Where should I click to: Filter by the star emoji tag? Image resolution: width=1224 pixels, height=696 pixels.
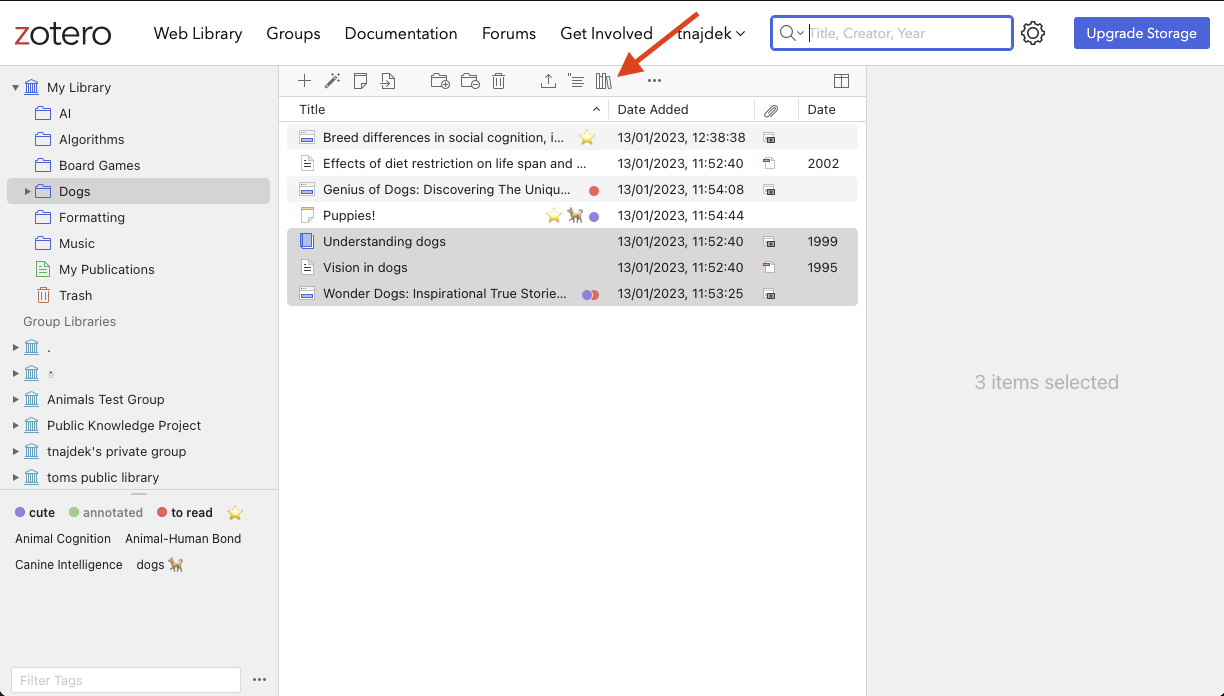[235, 512]
